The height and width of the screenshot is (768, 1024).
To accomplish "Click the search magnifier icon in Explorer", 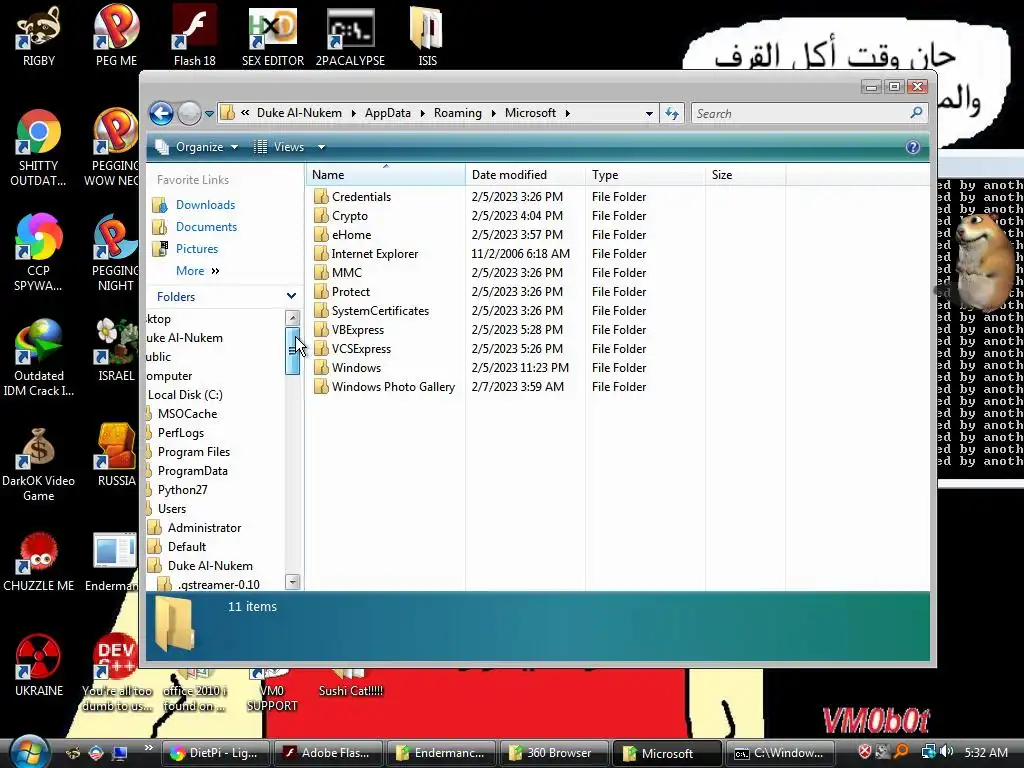I will pos(916,113).
